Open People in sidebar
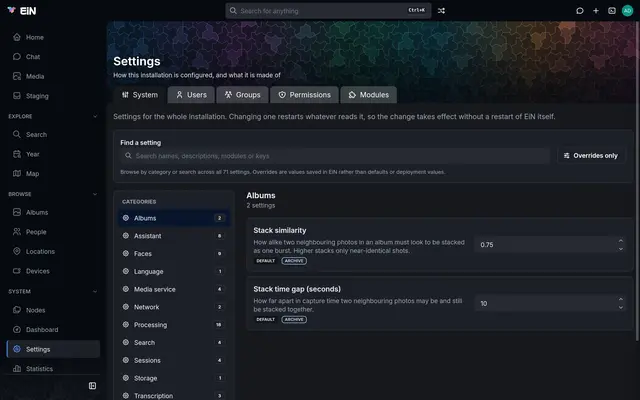Viewport: 640px width, 400px height. coord(53,232)
